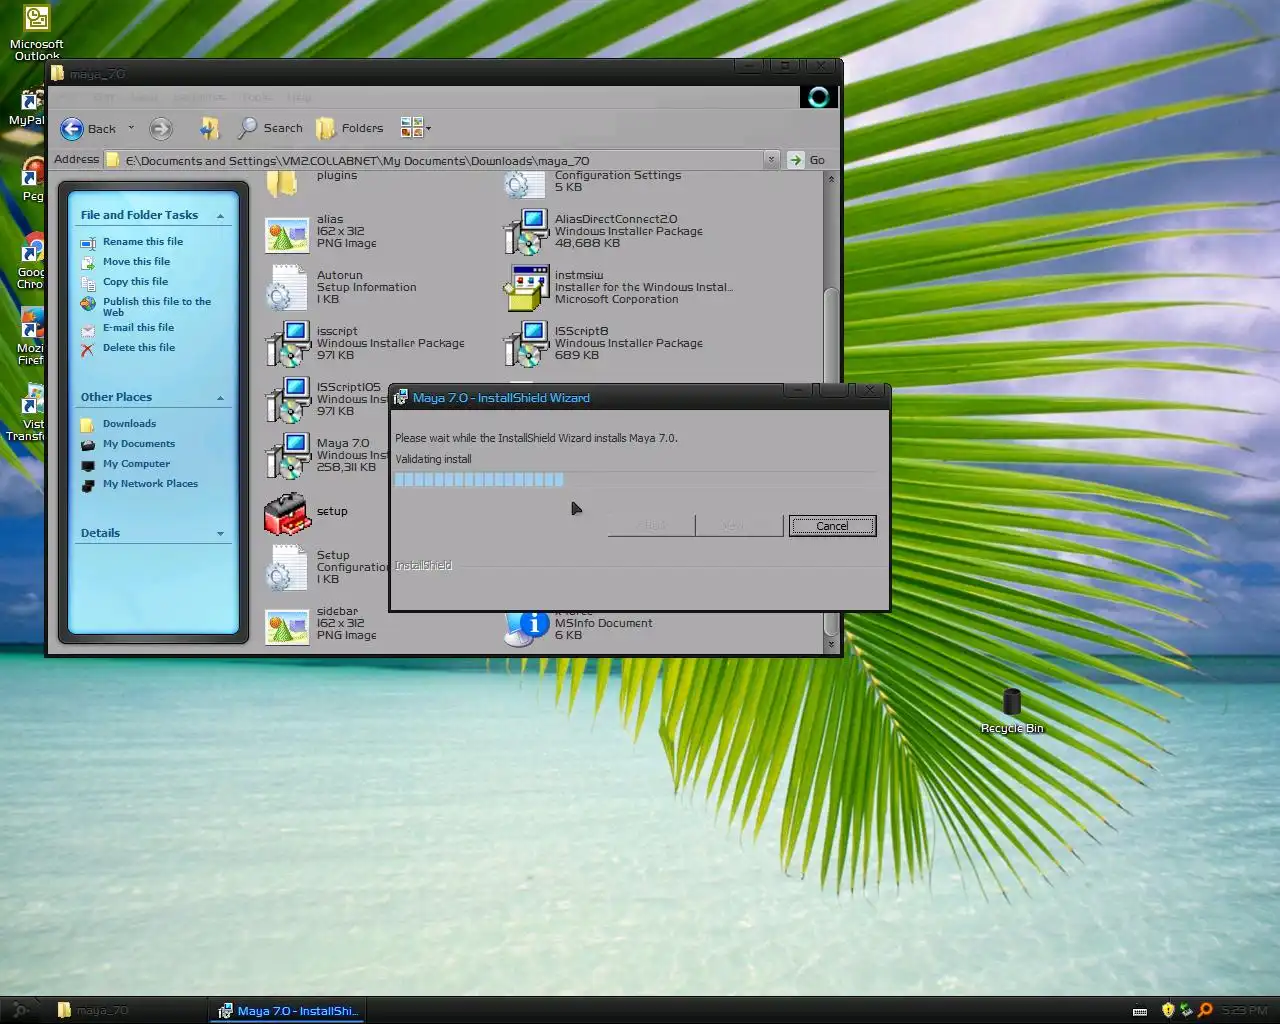This screenshot has width=1280, height=1024.
Task: Open the Back button history dropdown arrow
Action: pyautogui.click(x=131, y=128)
